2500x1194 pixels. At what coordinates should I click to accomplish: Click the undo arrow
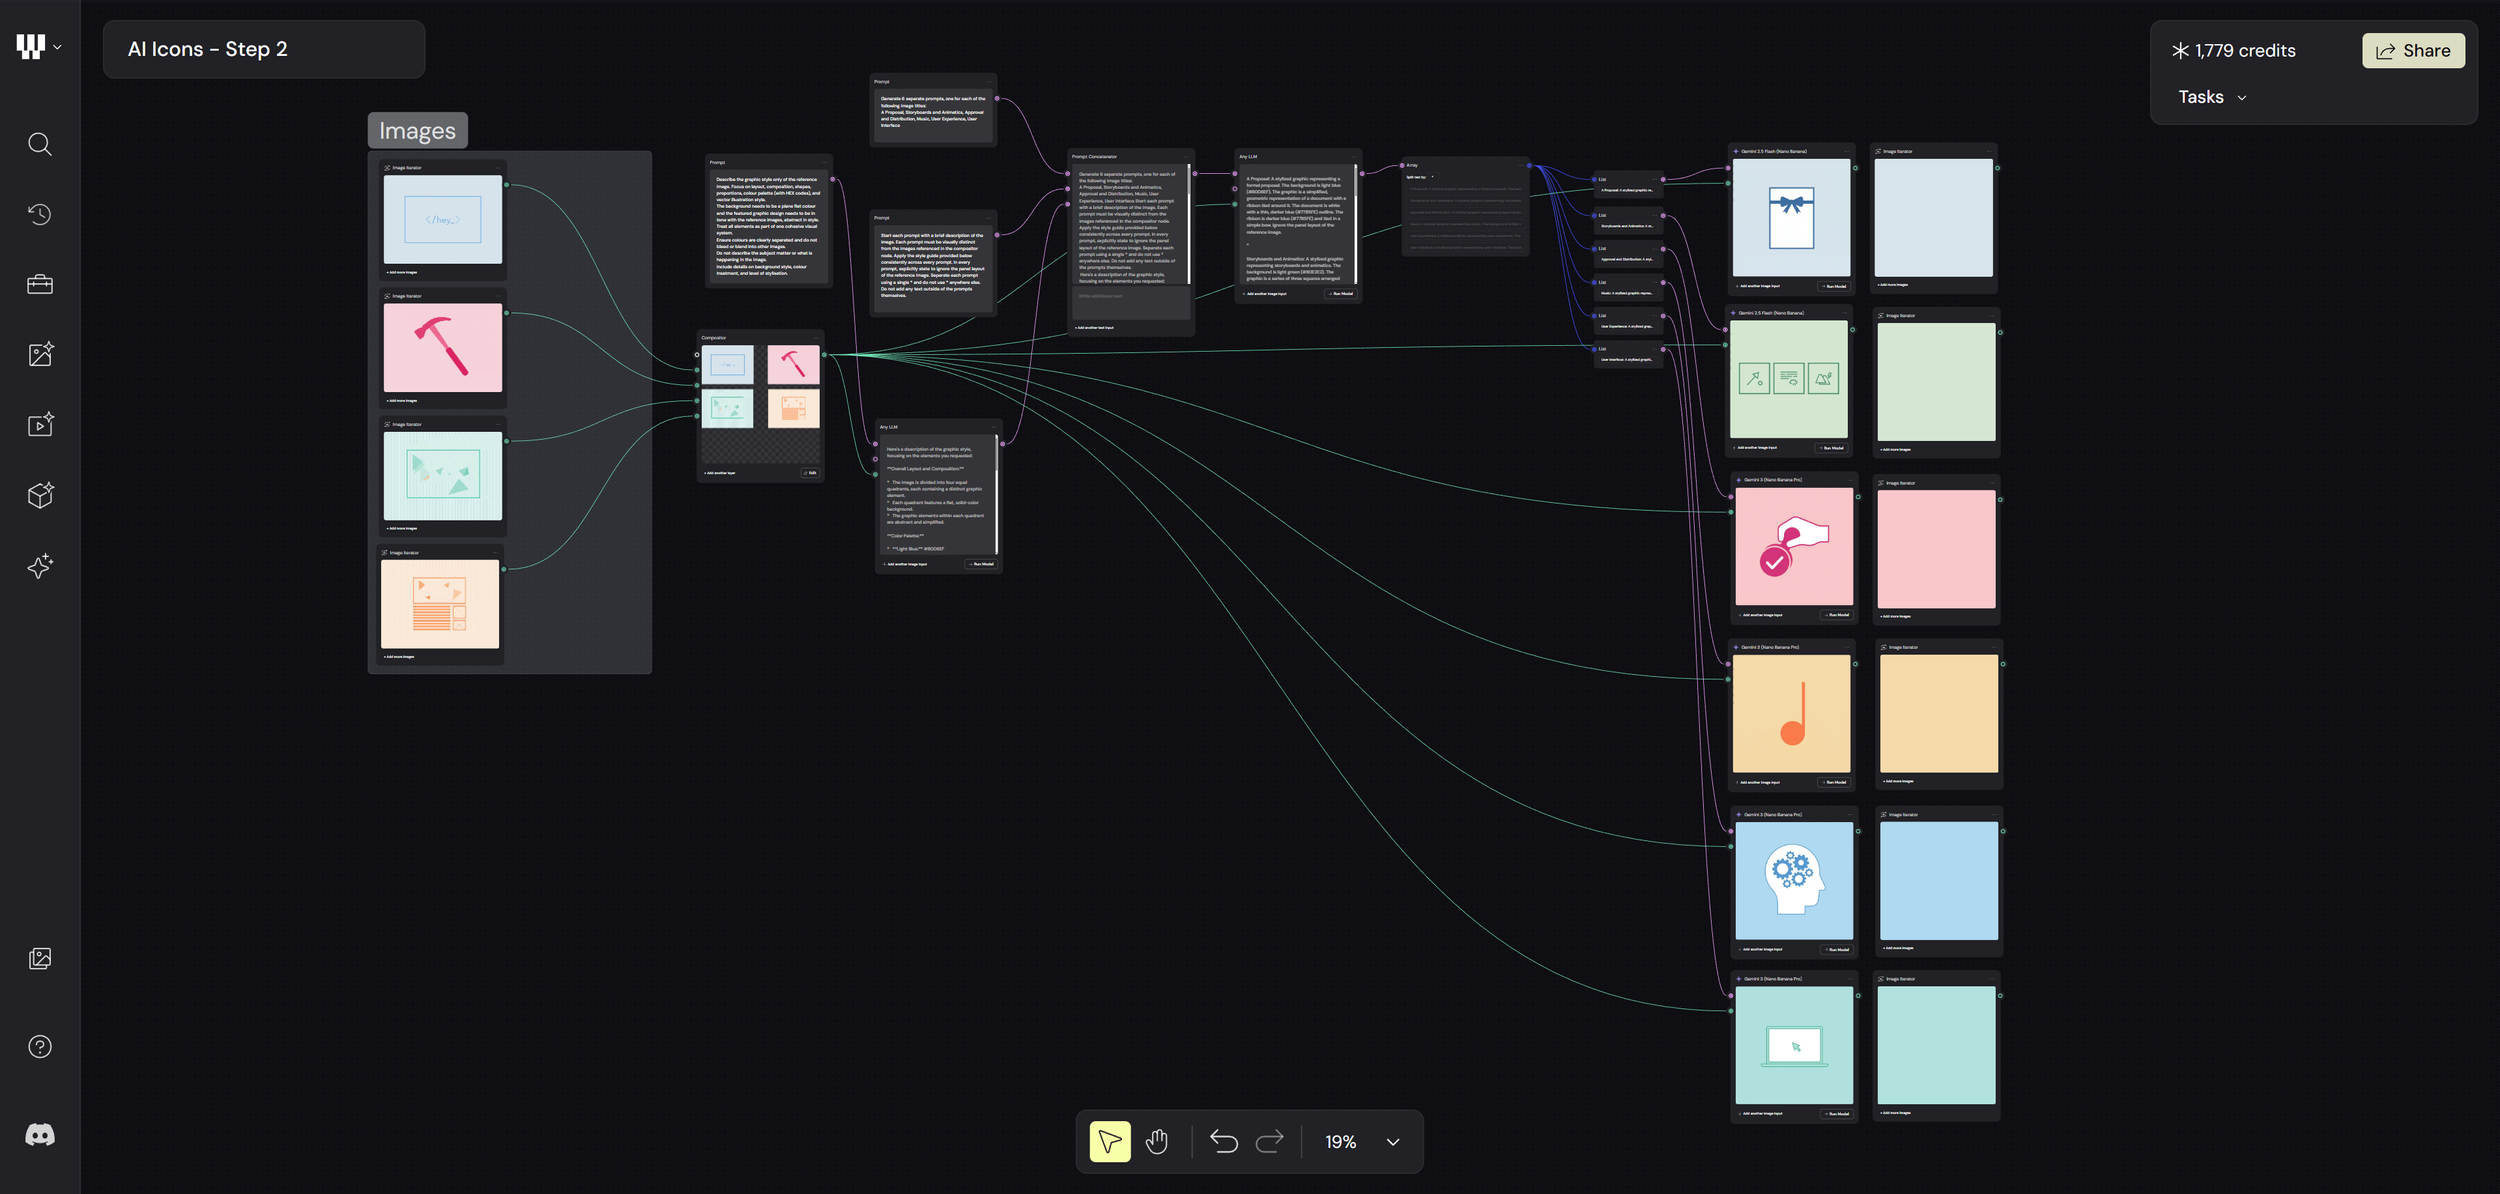pyautogui.click(x=1223, y=1141)
